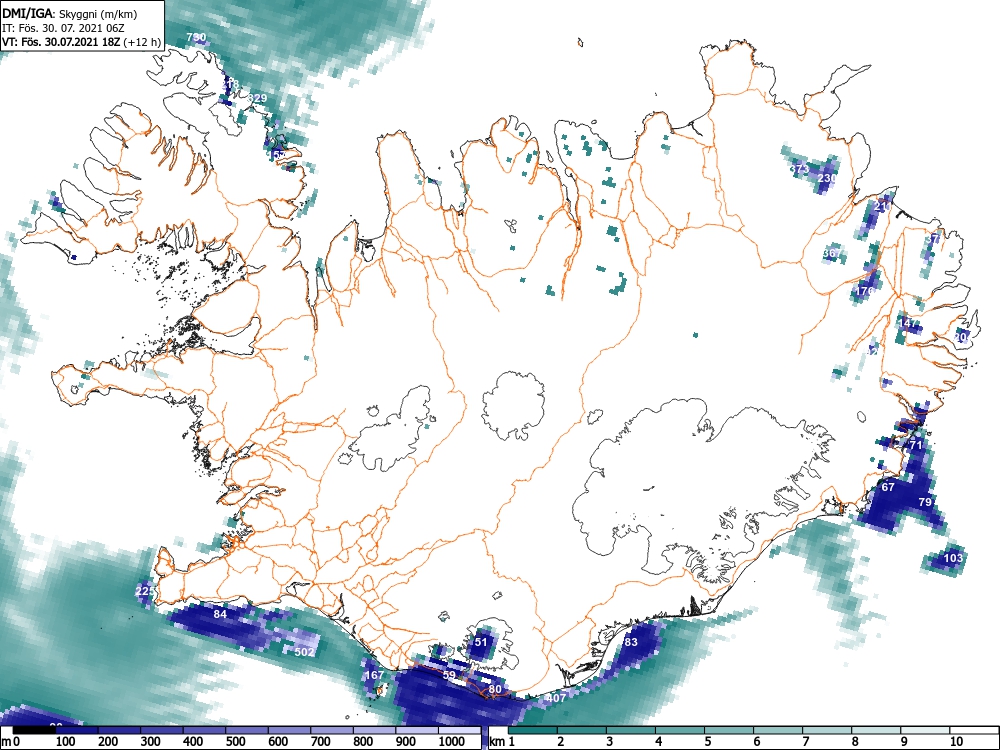
Task: Click the '300' tick label on meter legend
Action: tap(151, 742)
